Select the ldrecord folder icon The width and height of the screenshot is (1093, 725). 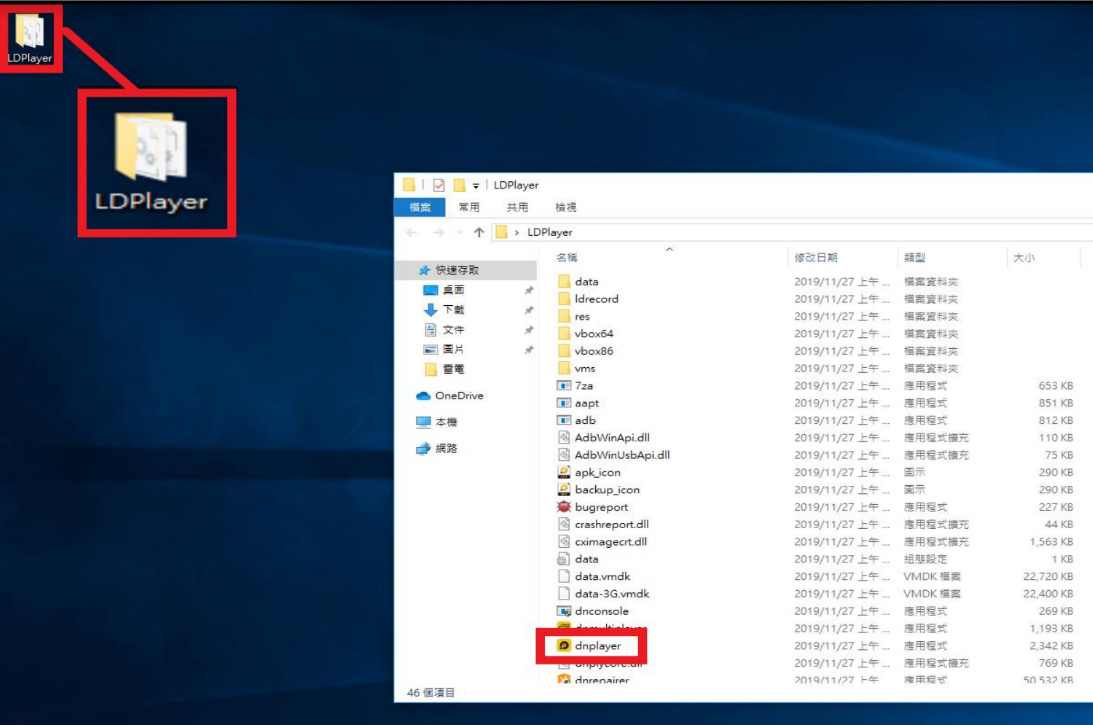point(564,299)
